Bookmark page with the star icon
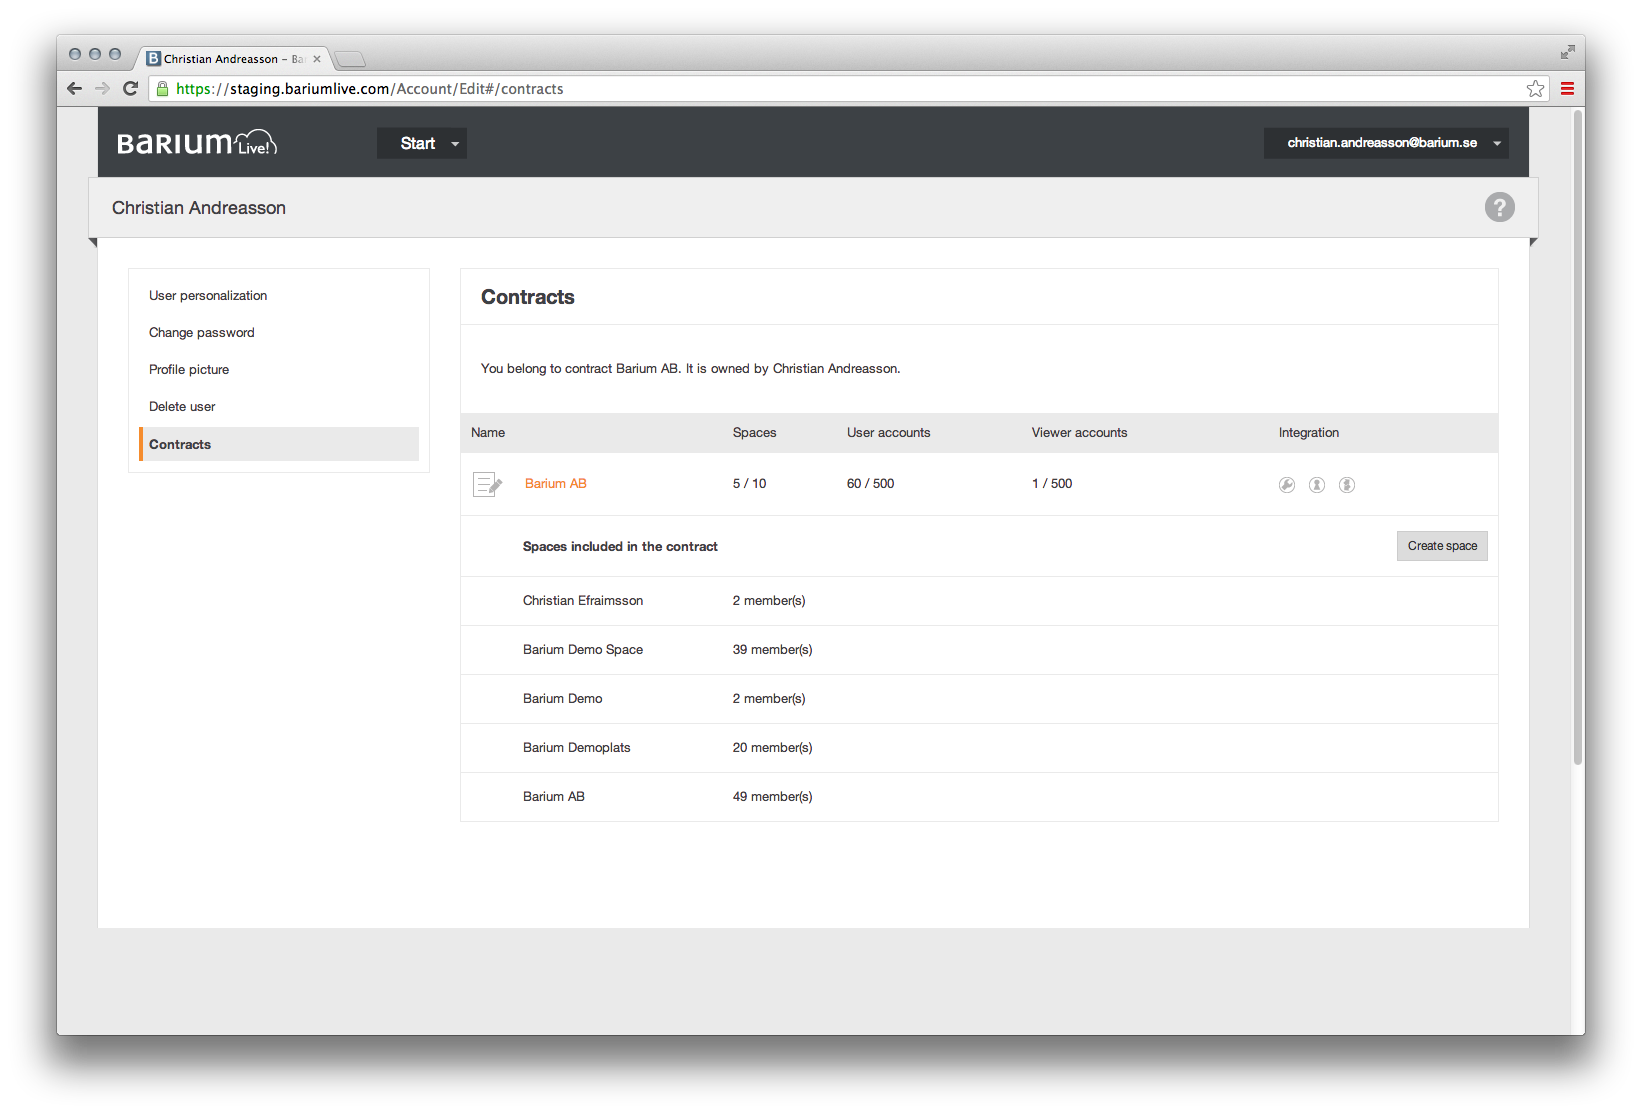 [1535, 89]
